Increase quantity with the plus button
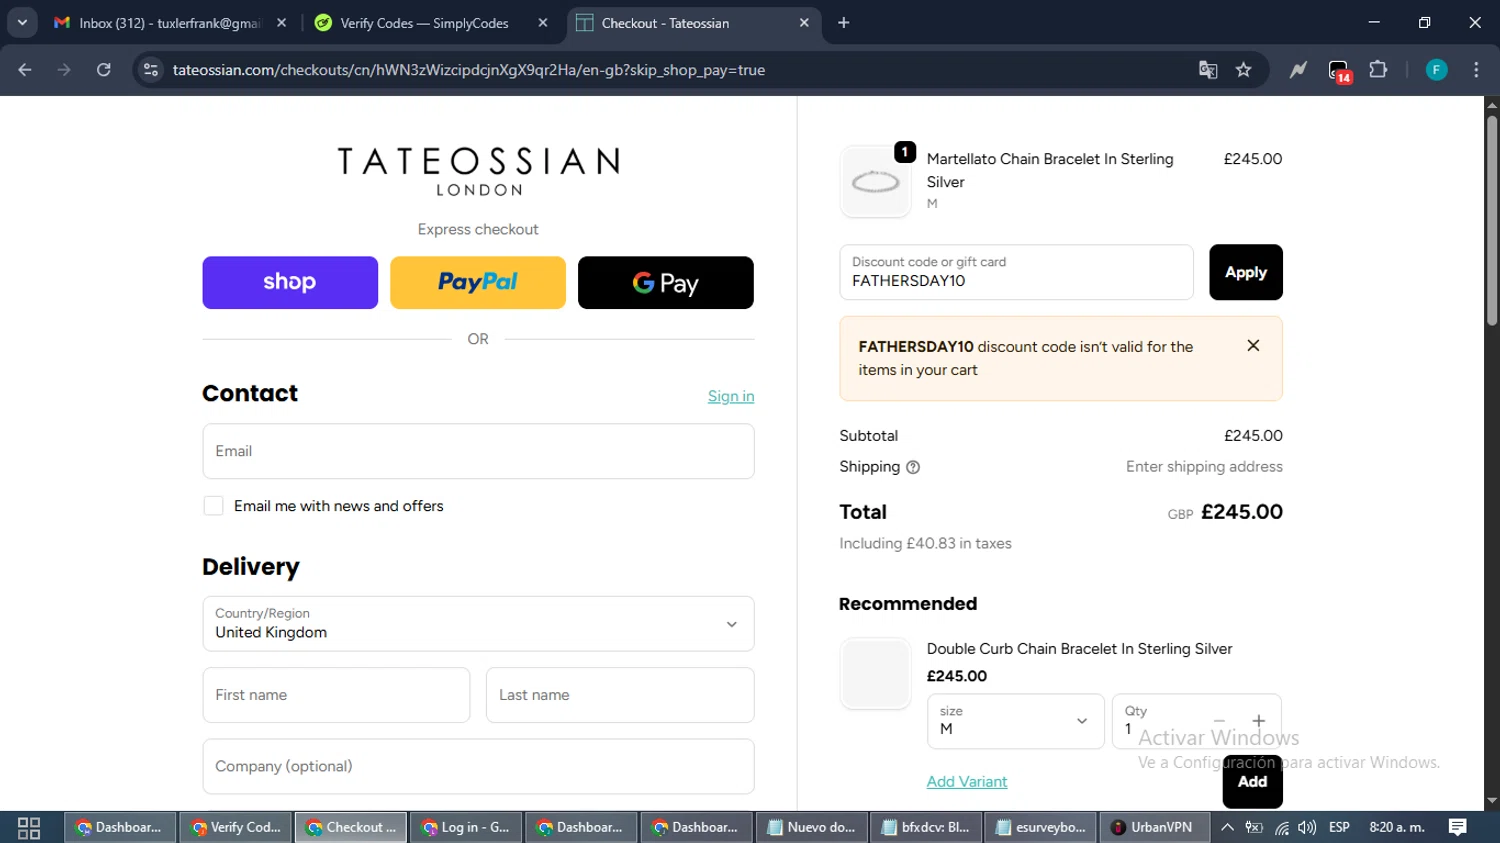 1259,720
